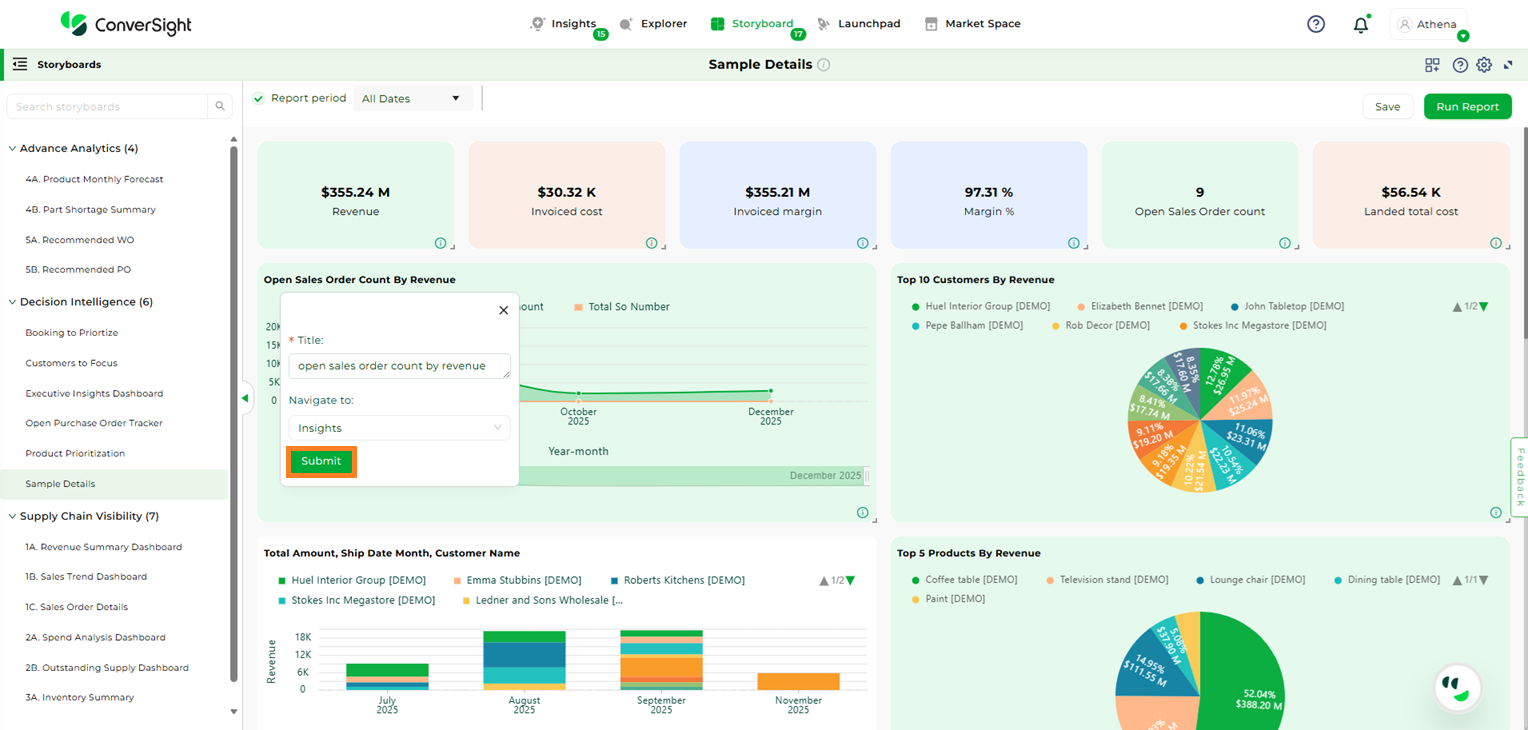Click the Run Report button
The width and height of the screenshot is (1528, 730).
tap(1467, 107)
